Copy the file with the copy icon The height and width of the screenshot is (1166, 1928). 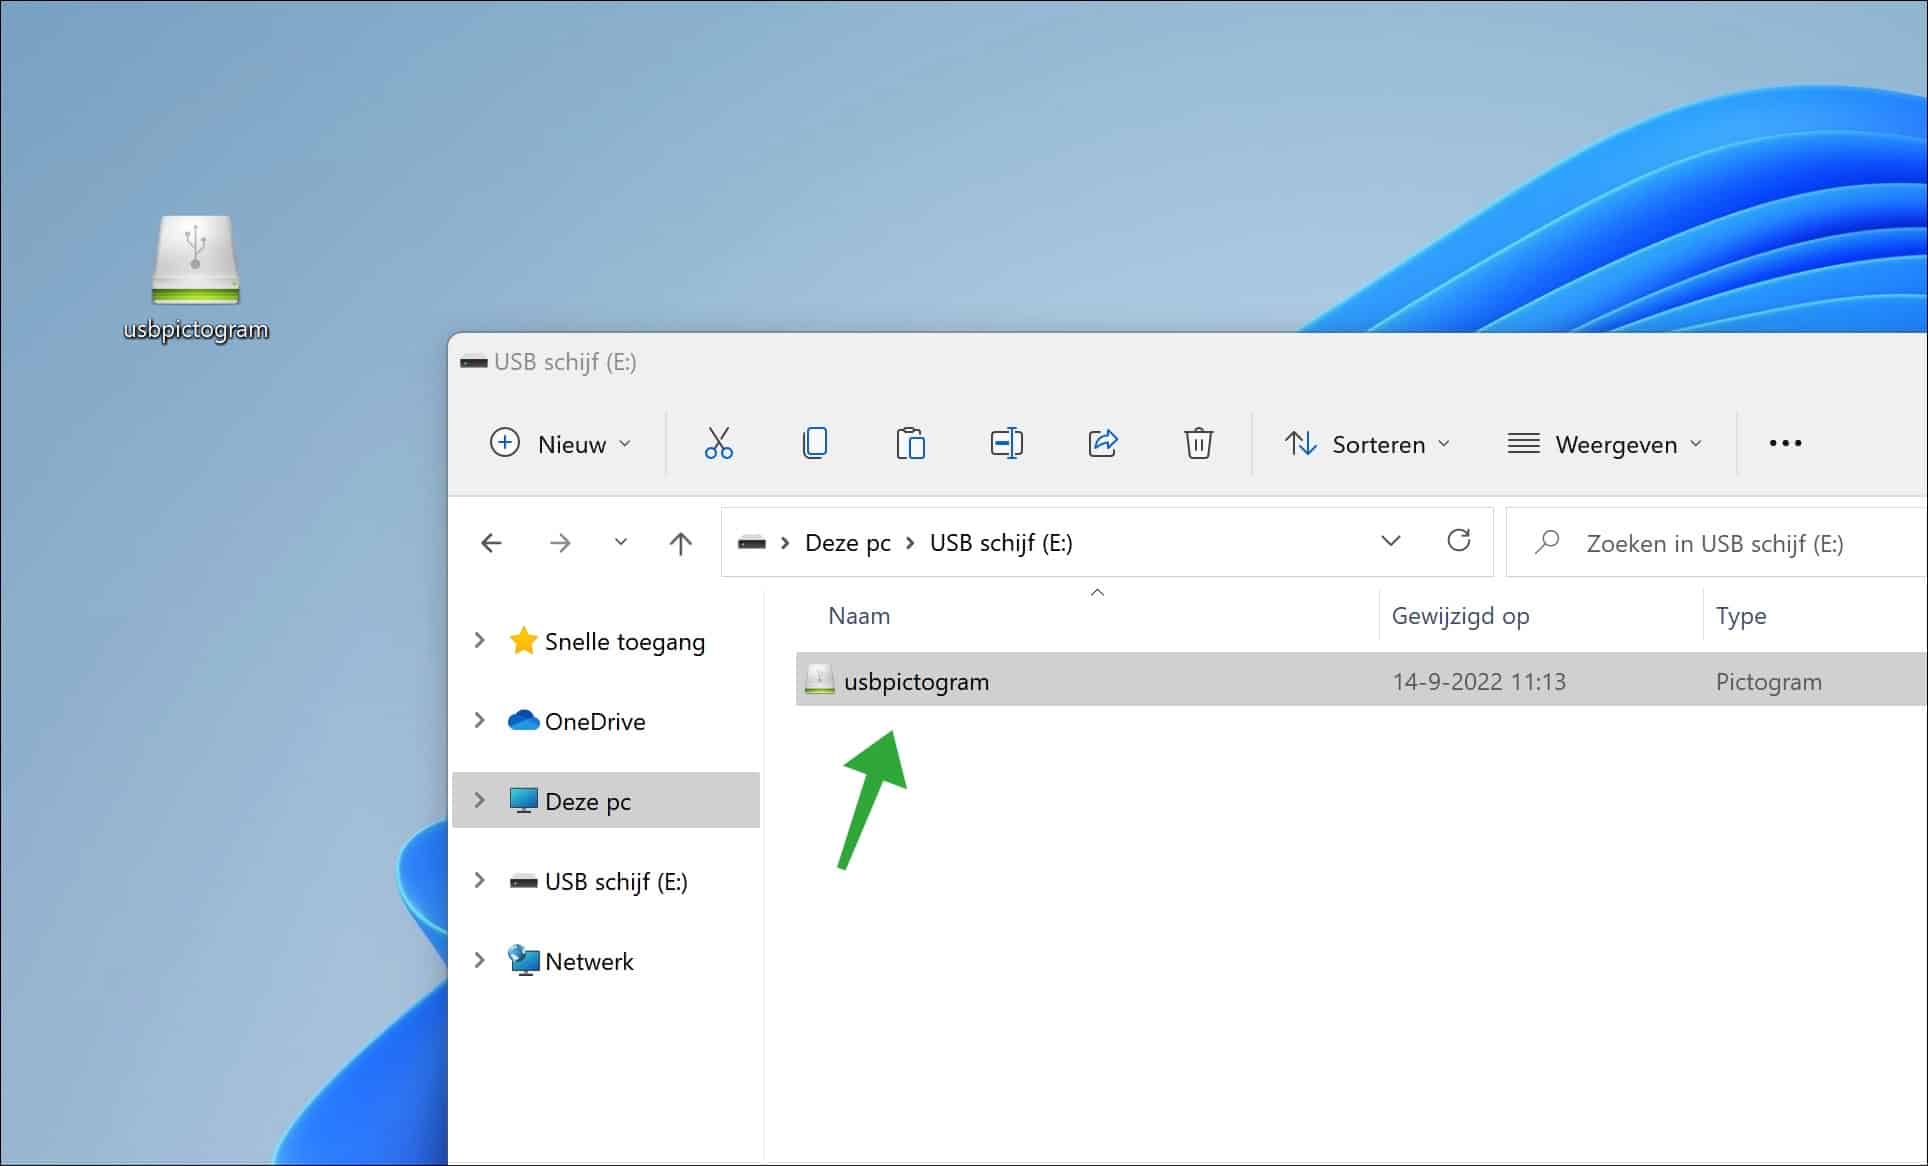click(814, 443)
